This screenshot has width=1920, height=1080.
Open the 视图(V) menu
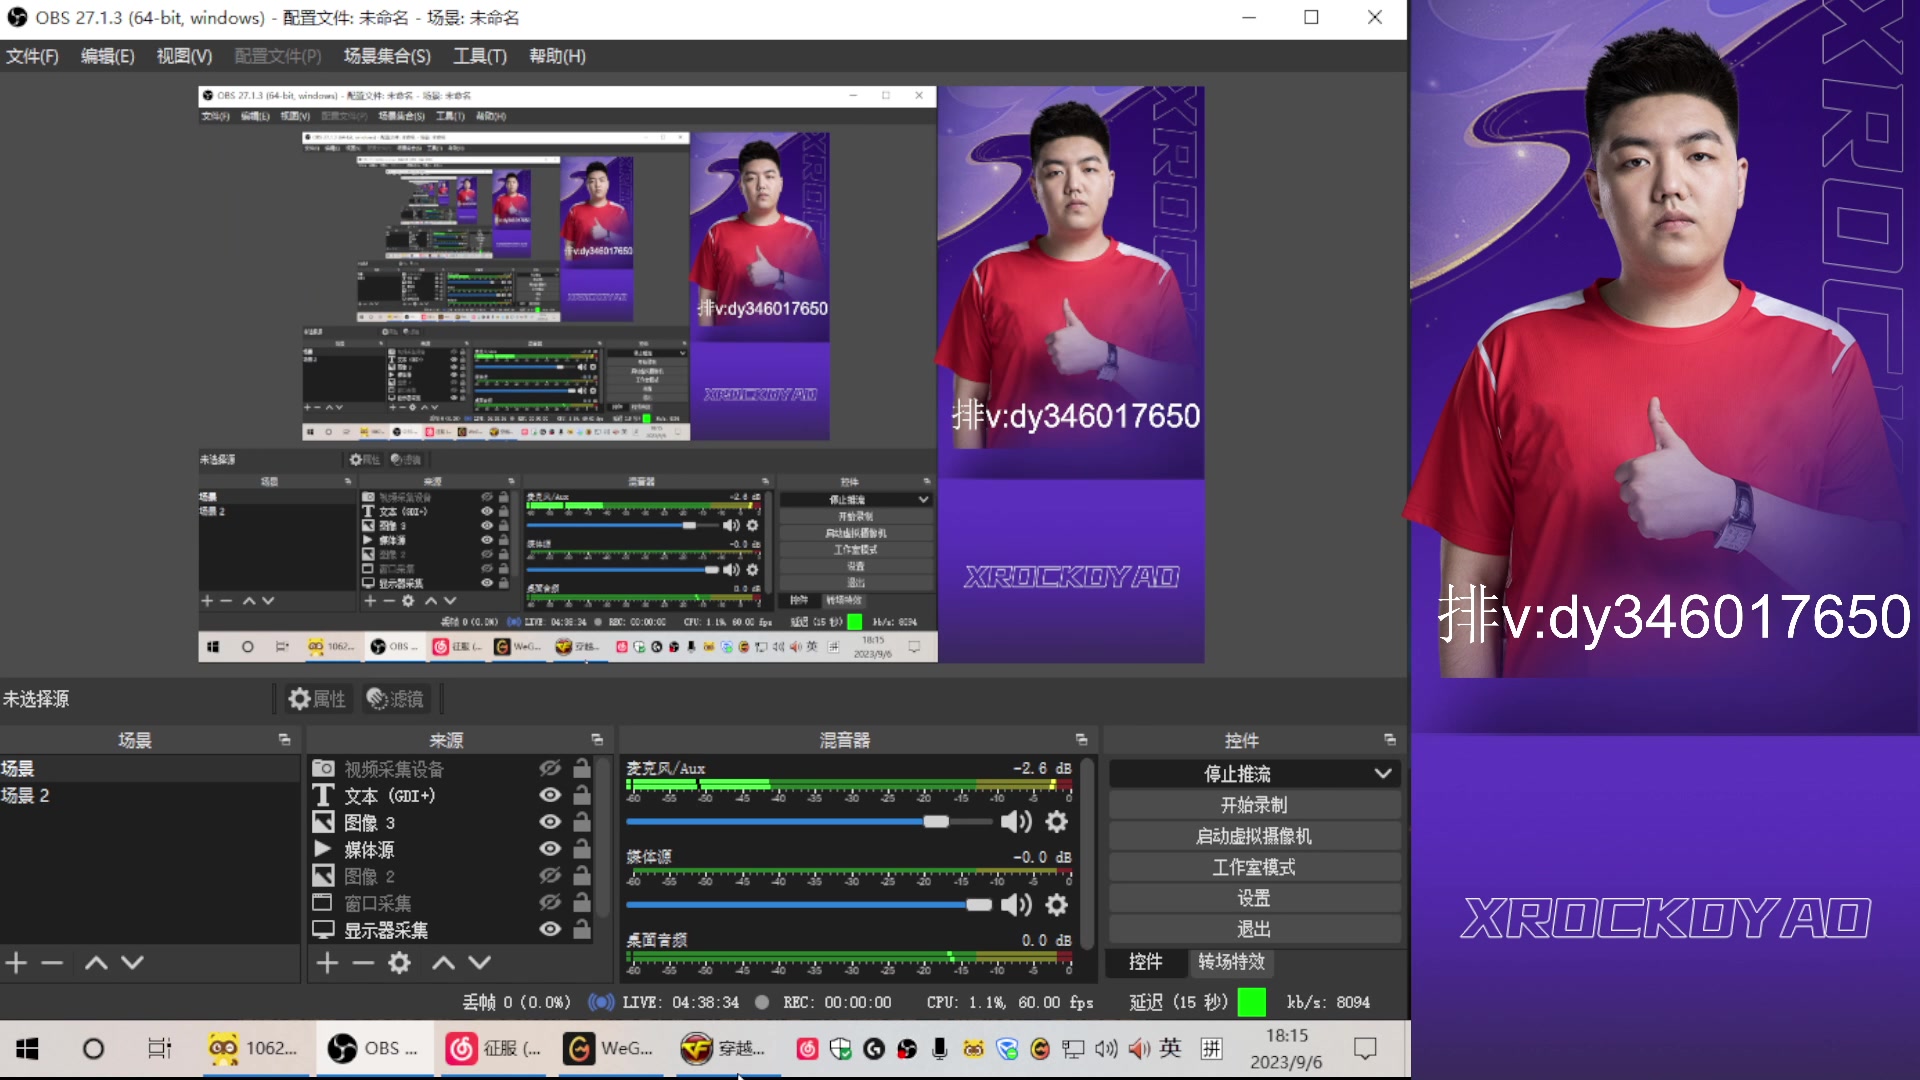click(x=185, y=56)
